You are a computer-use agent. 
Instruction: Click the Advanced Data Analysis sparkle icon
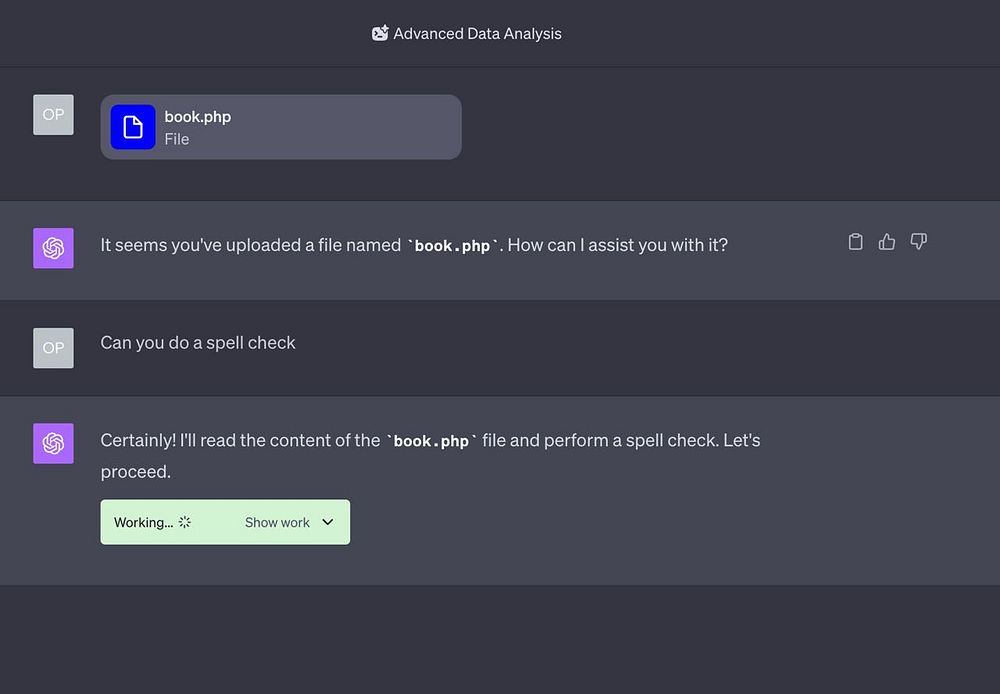380,33
